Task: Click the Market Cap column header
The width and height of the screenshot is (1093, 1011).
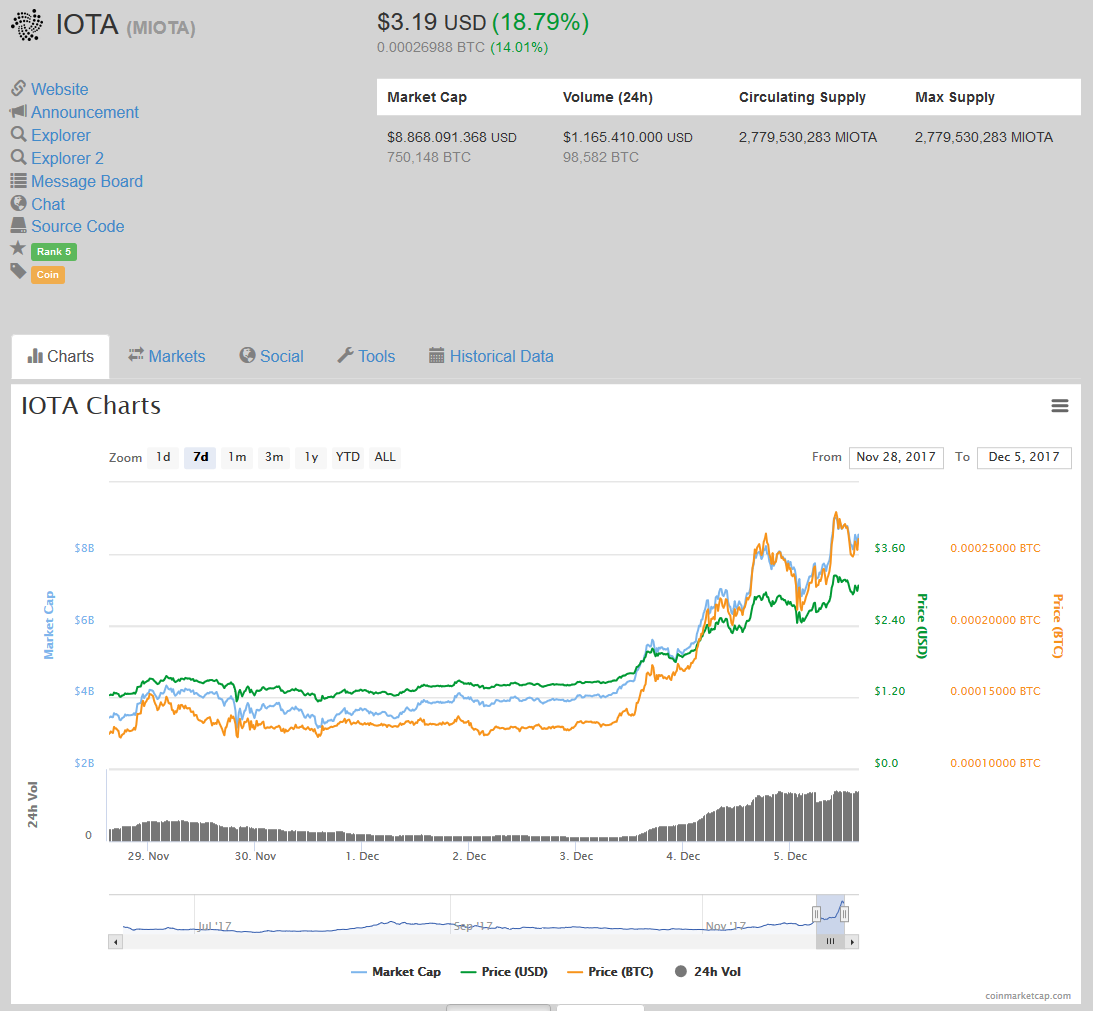Action: pos(427,98)
